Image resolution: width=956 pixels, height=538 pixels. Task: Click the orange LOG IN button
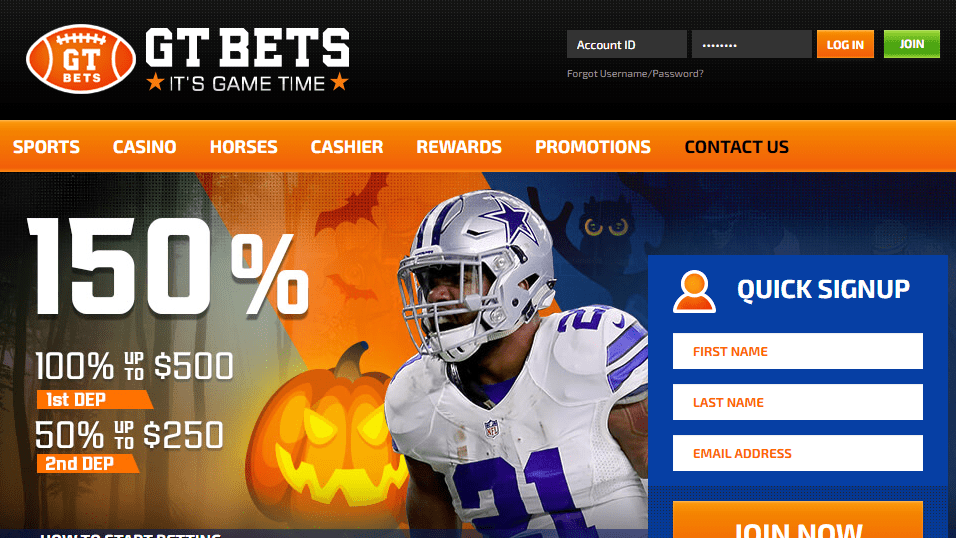tap(845, 45)
